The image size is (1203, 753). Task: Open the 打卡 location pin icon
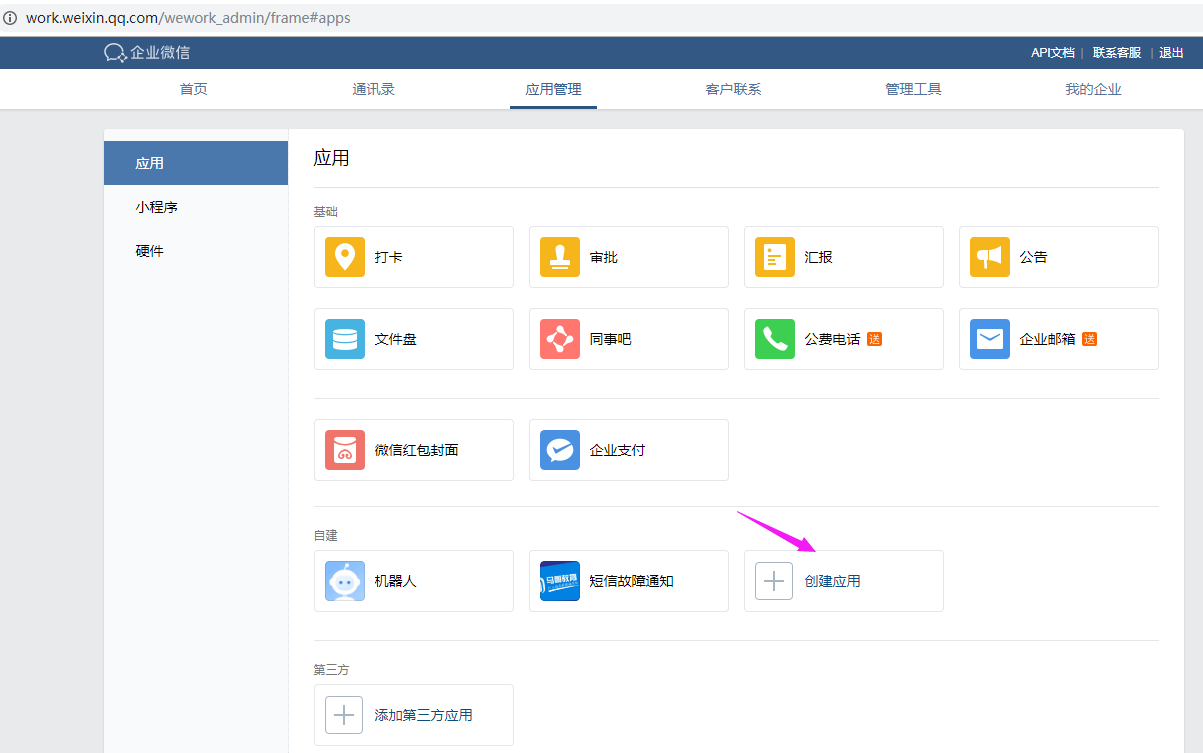[345, 257]
